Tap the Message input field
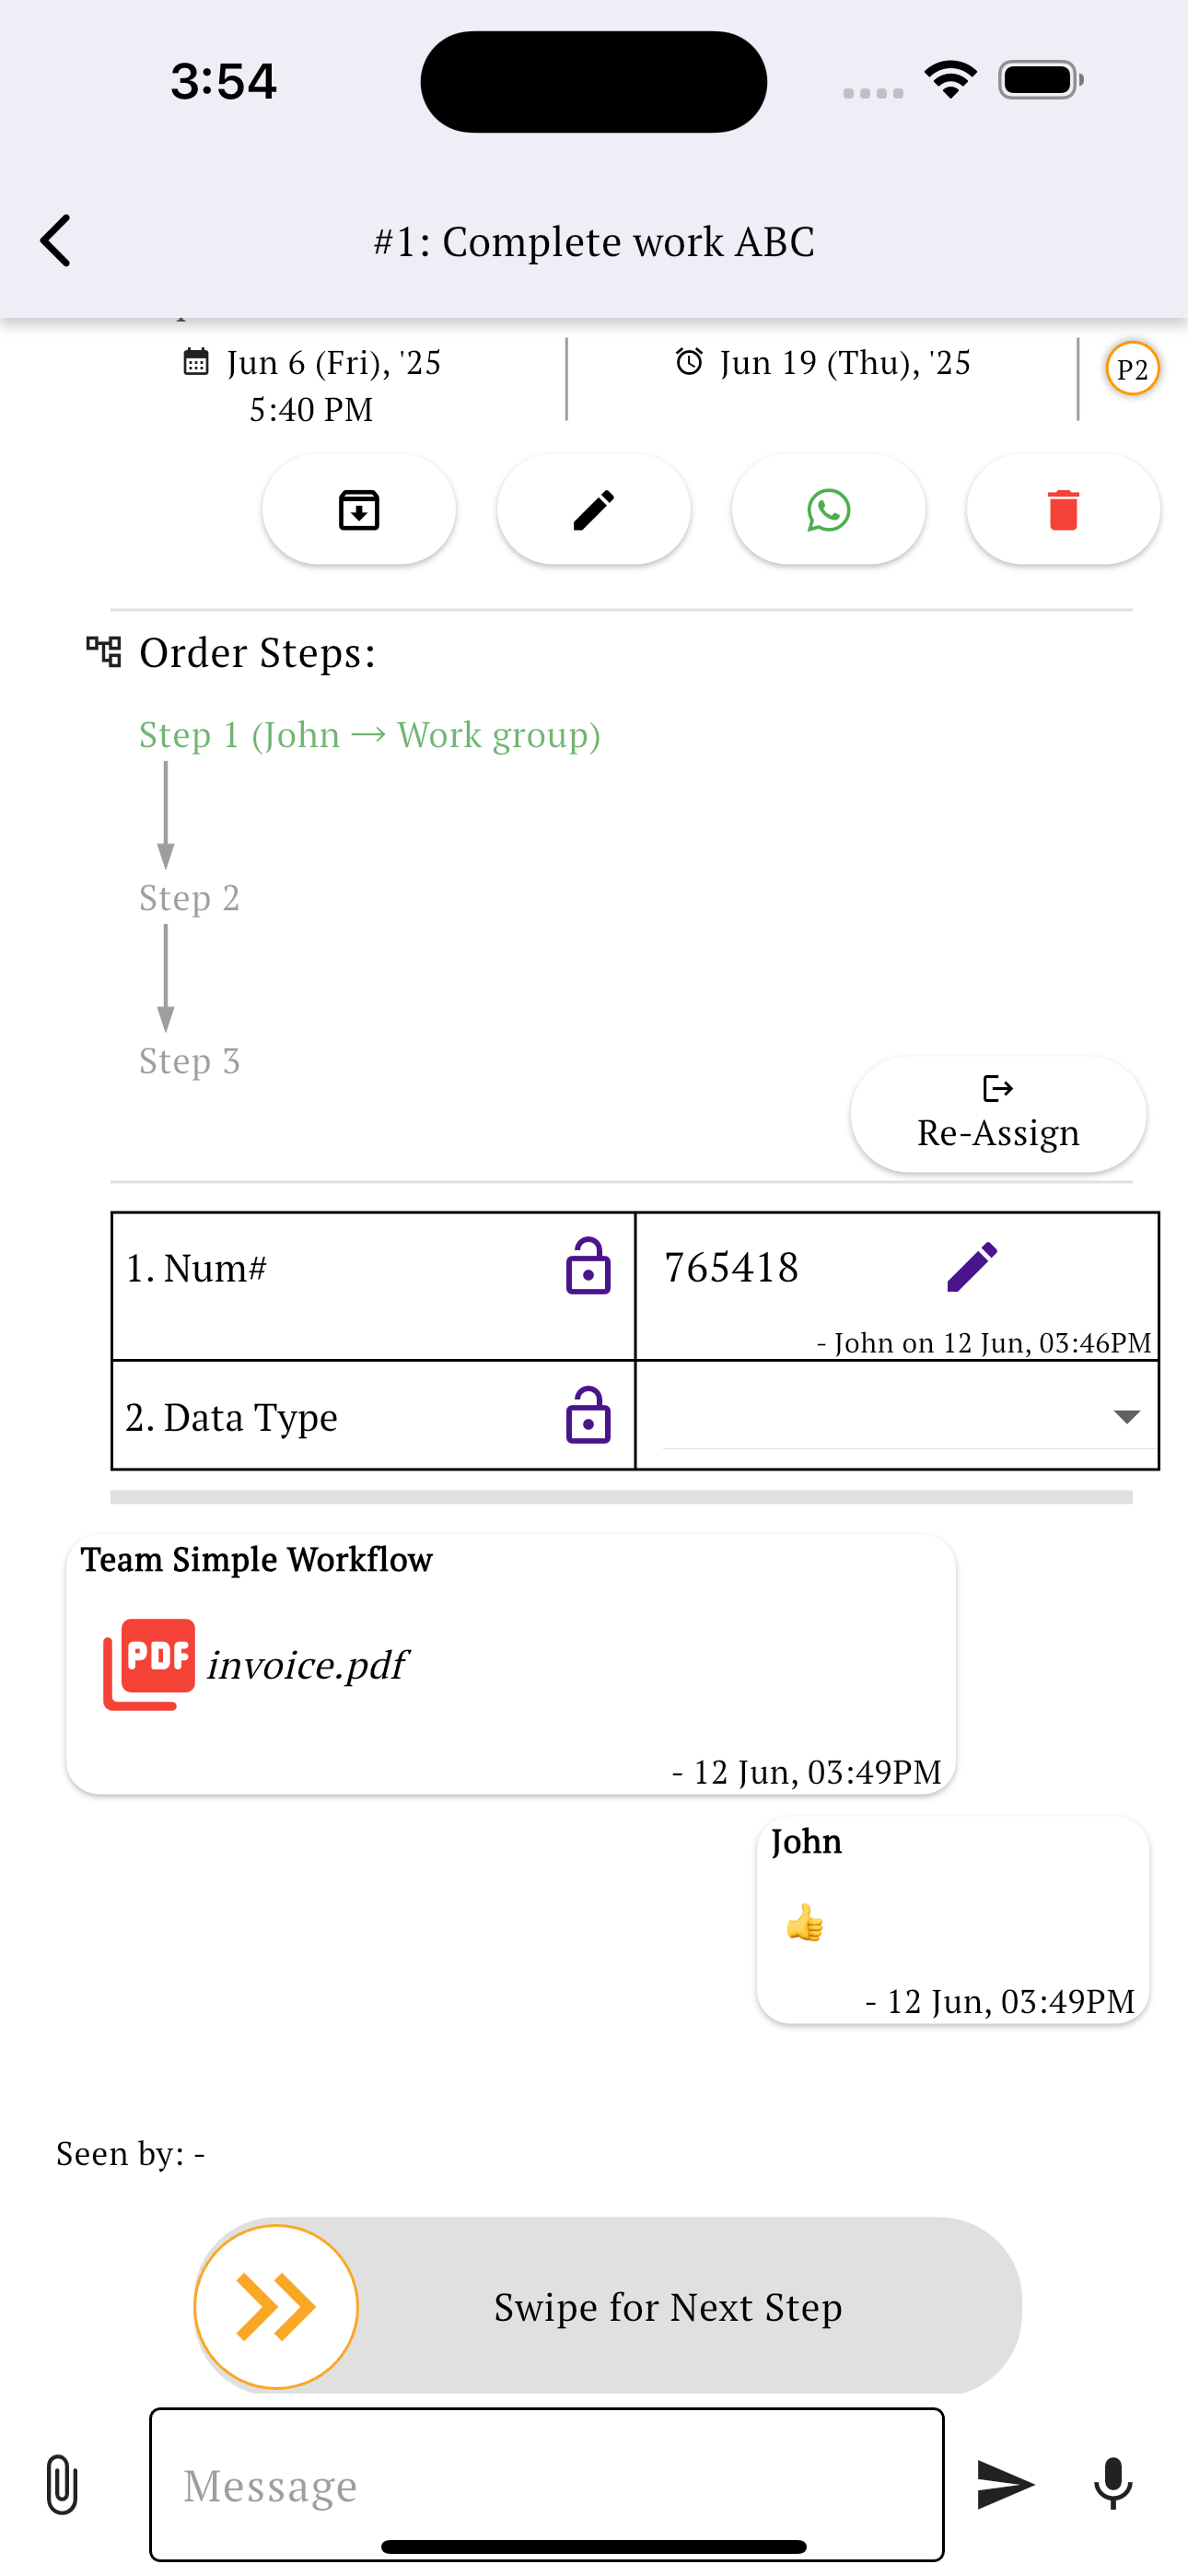 click(547, 2484)
